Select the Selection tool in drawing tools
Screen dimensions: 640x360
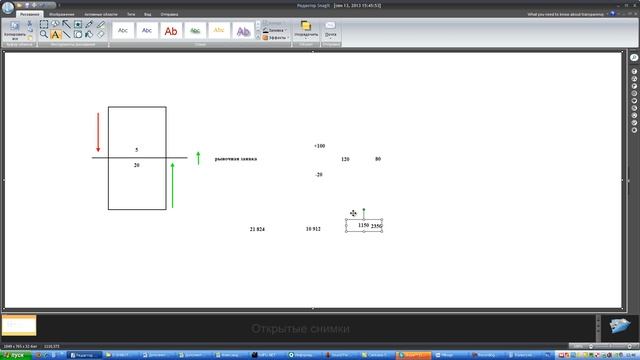[x=44, y=24]
